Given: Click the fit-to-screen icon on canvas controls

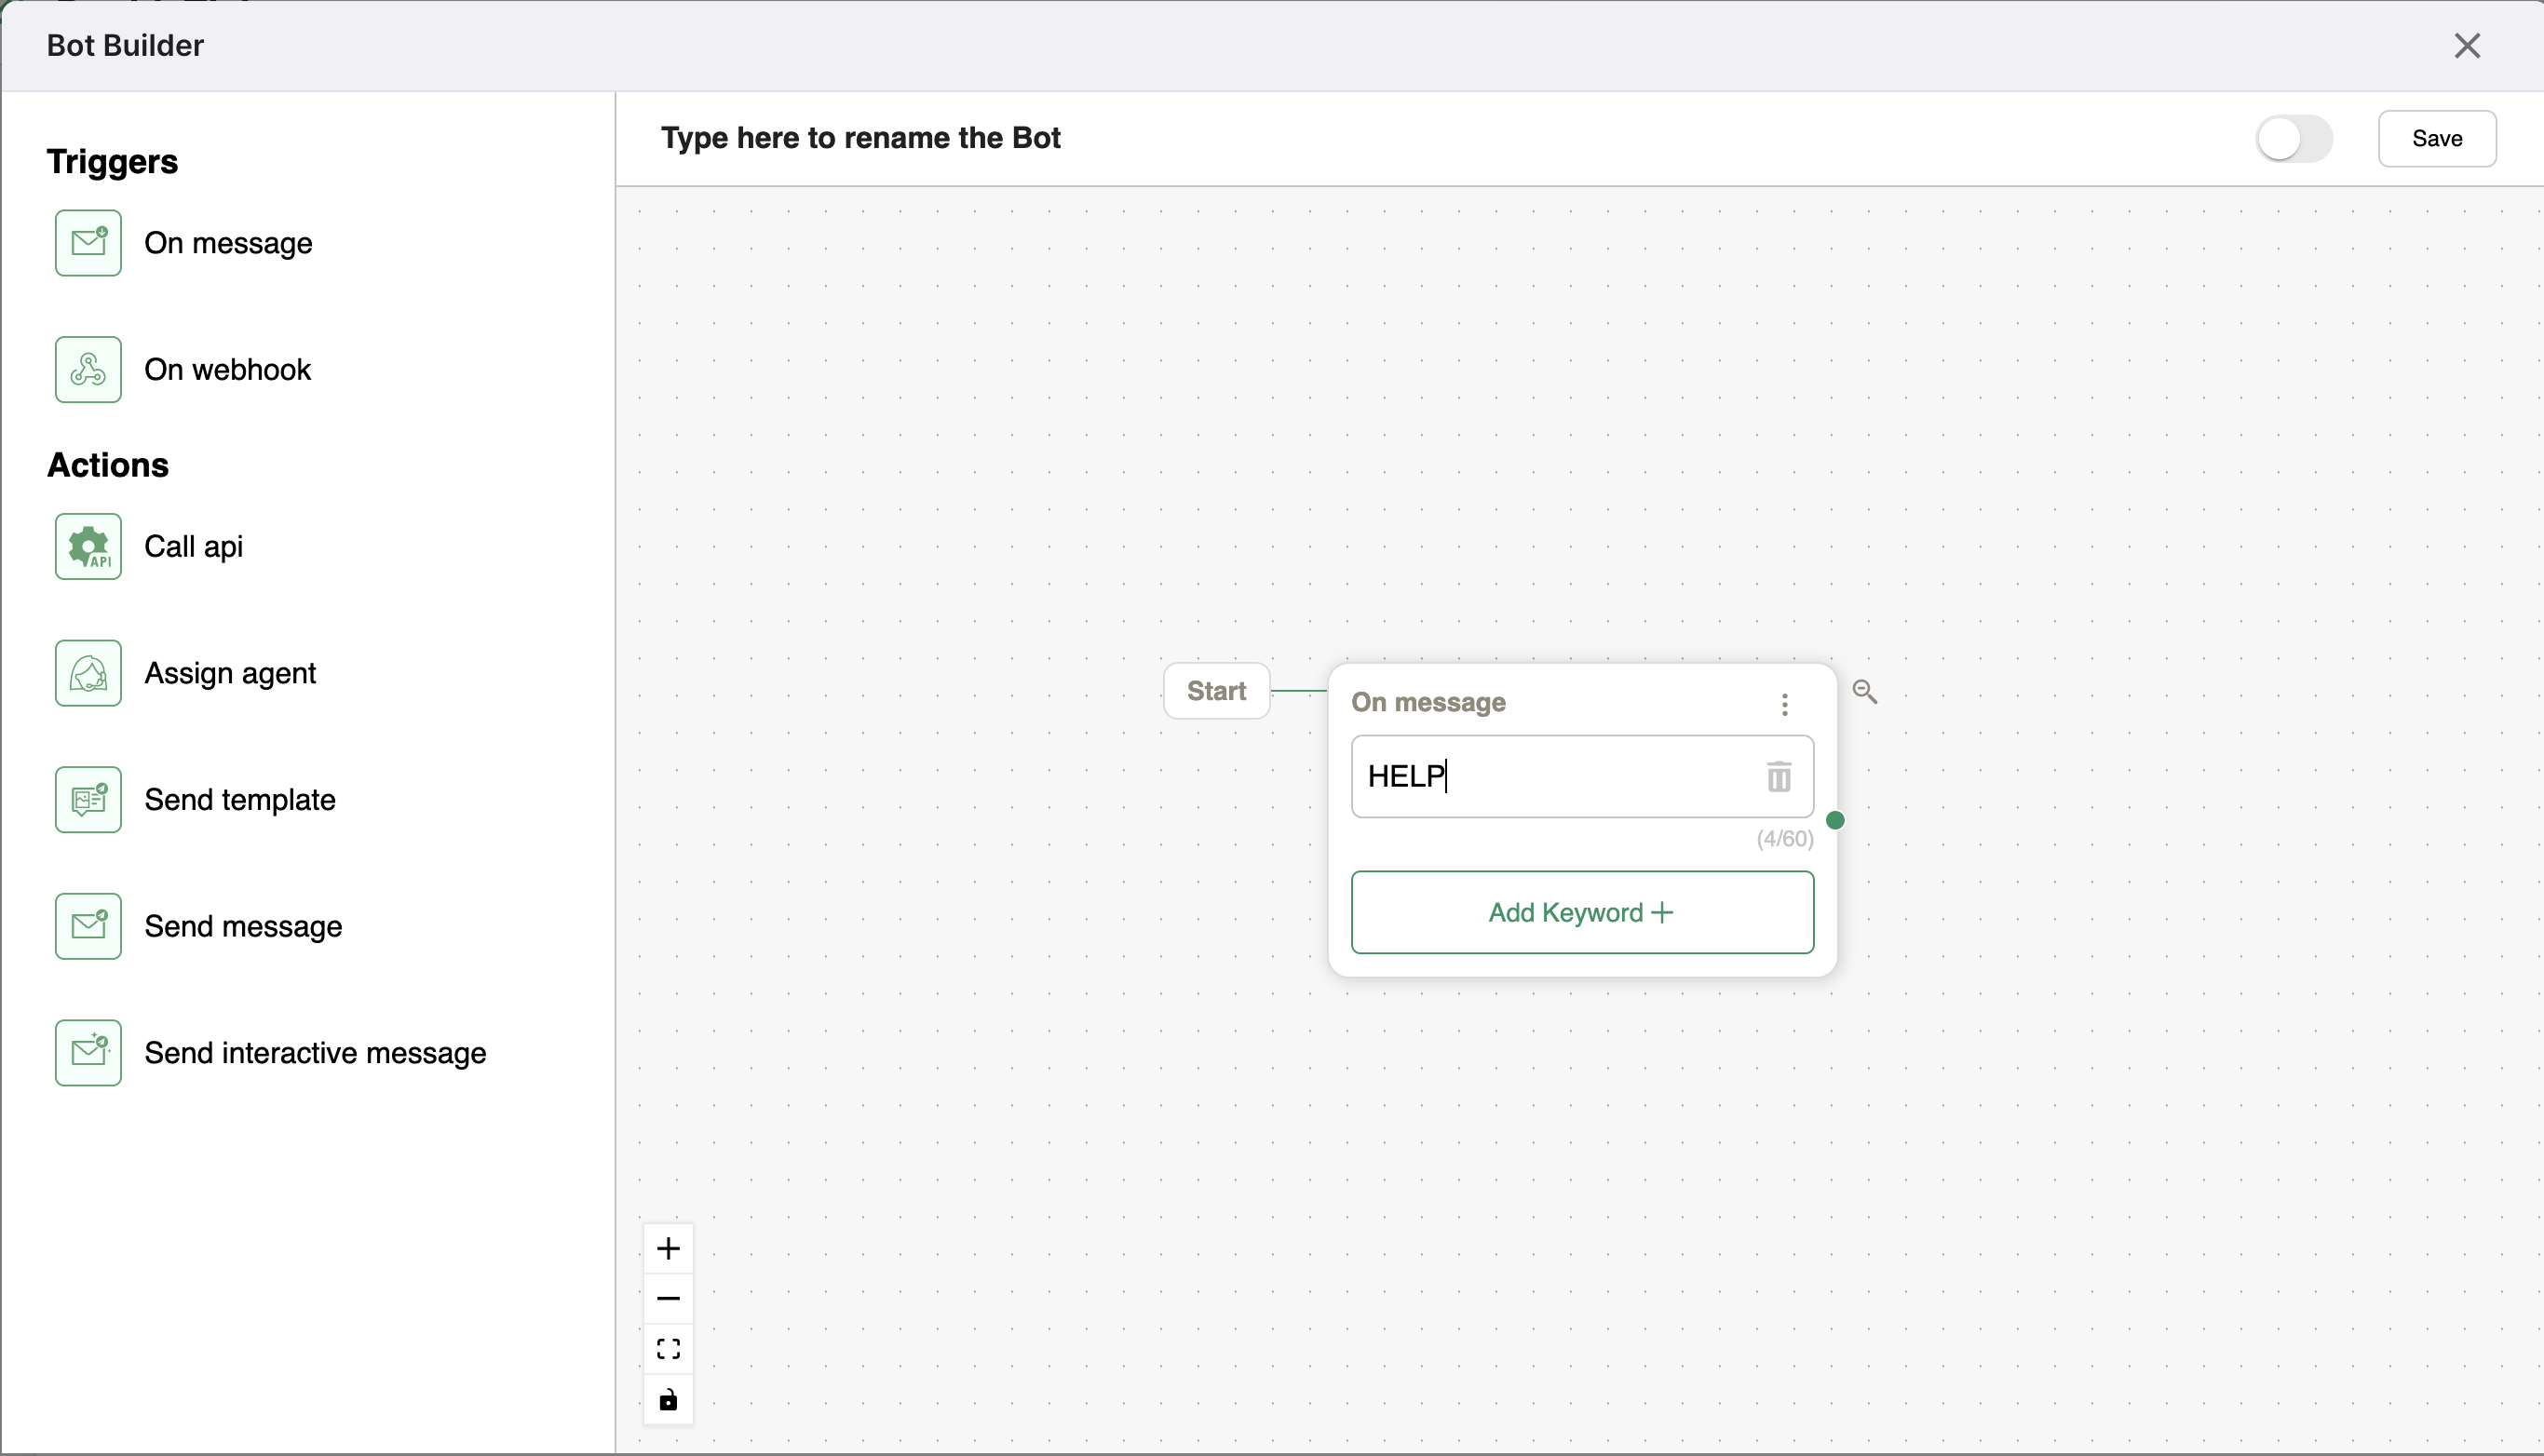Looking at the screenshot, I should 668,1349.
